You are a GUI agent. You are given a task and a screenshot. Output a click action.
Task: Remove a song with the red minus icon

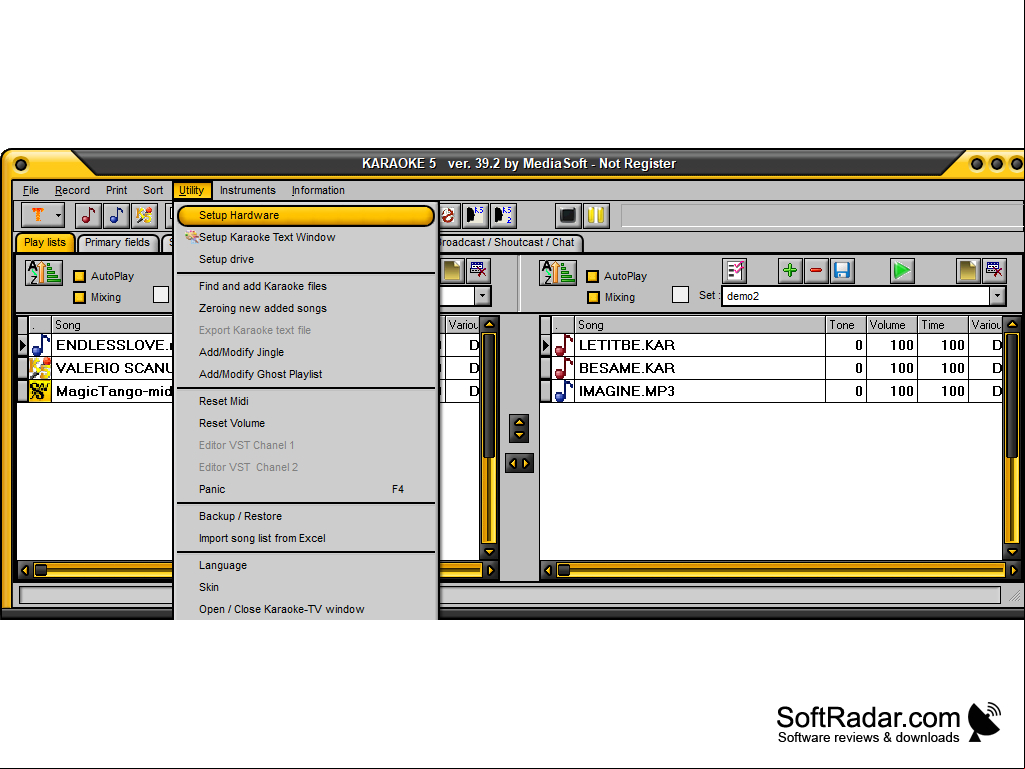tap(816, 271)
